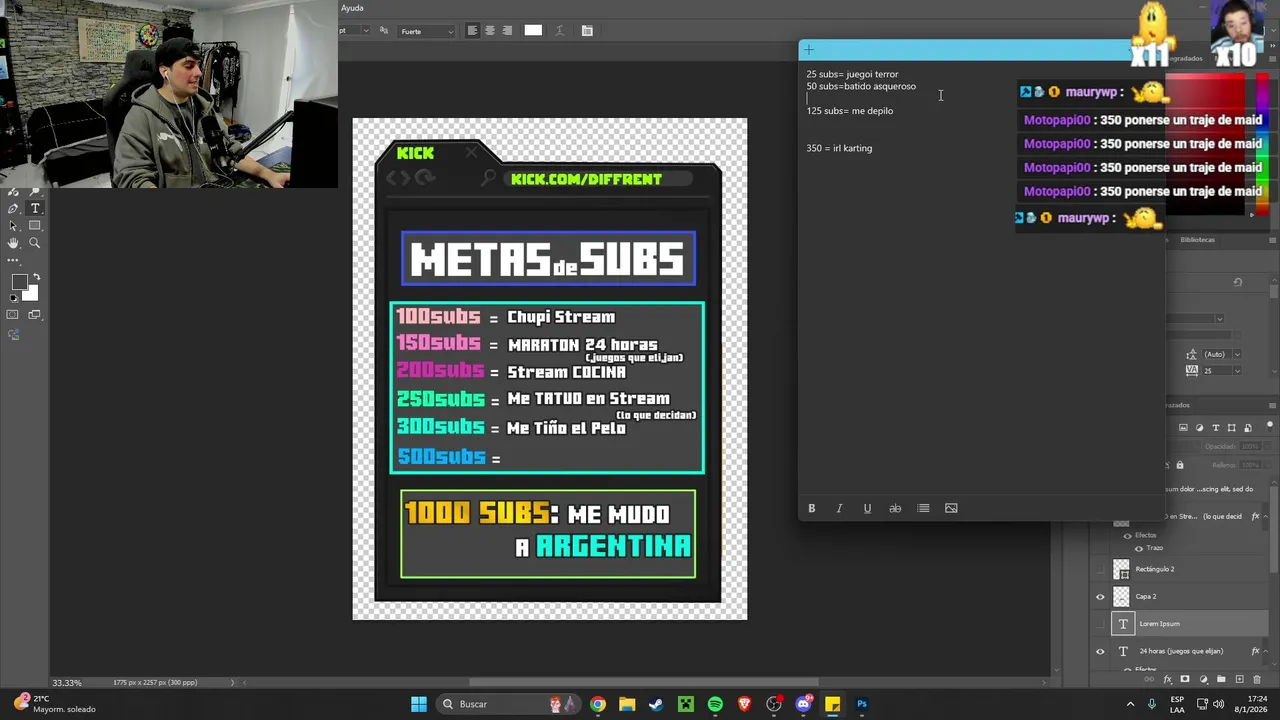Image resolution: width=1280 pixels, height=720 pixels.
Task: Show the Rectángulo 2 layer
Action: point(1100,569)
